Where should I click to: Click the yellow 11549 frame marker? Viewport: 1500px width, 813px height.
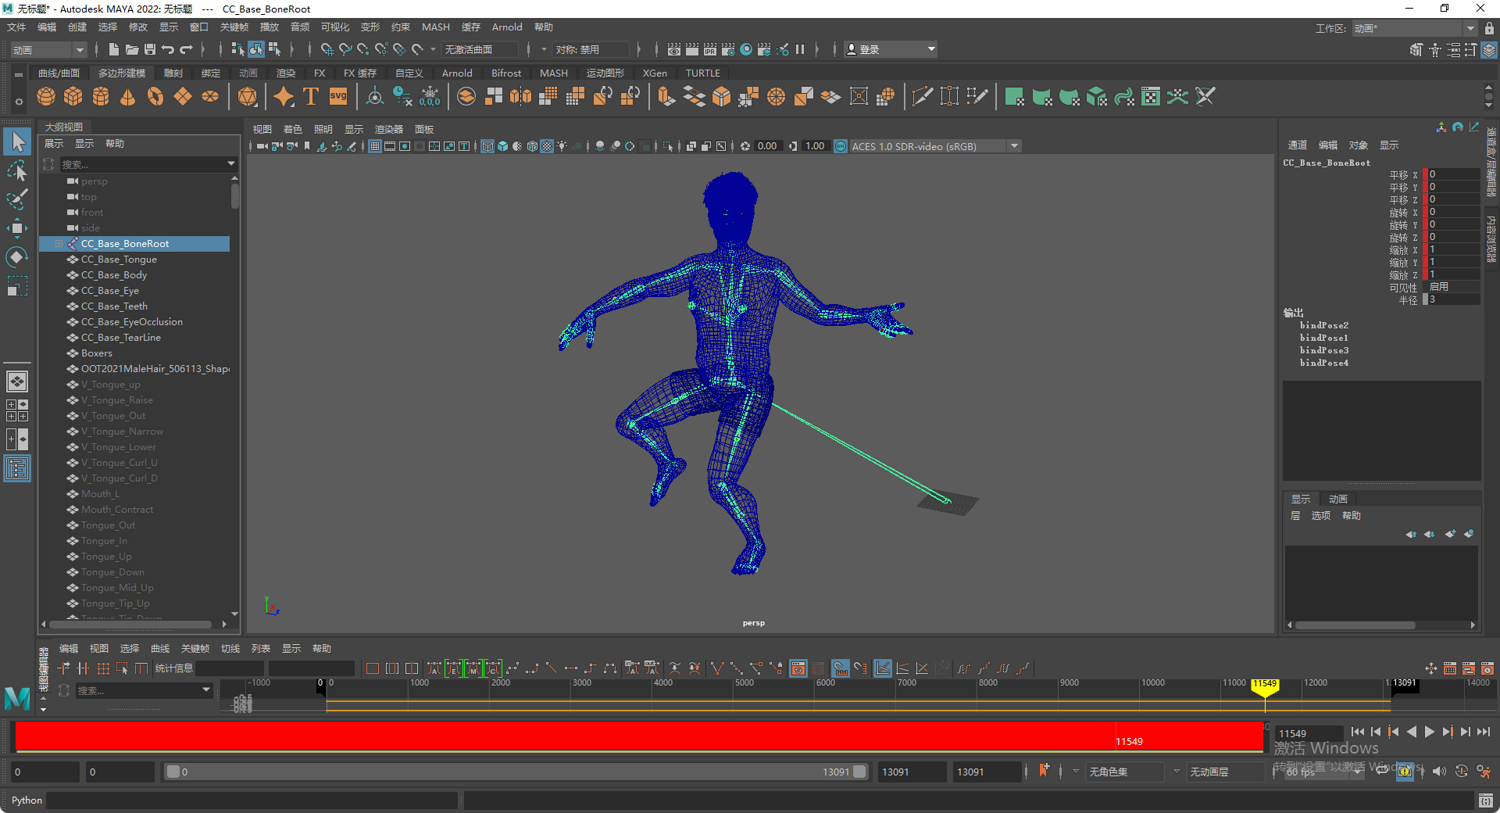click(x=1265, y=686)
